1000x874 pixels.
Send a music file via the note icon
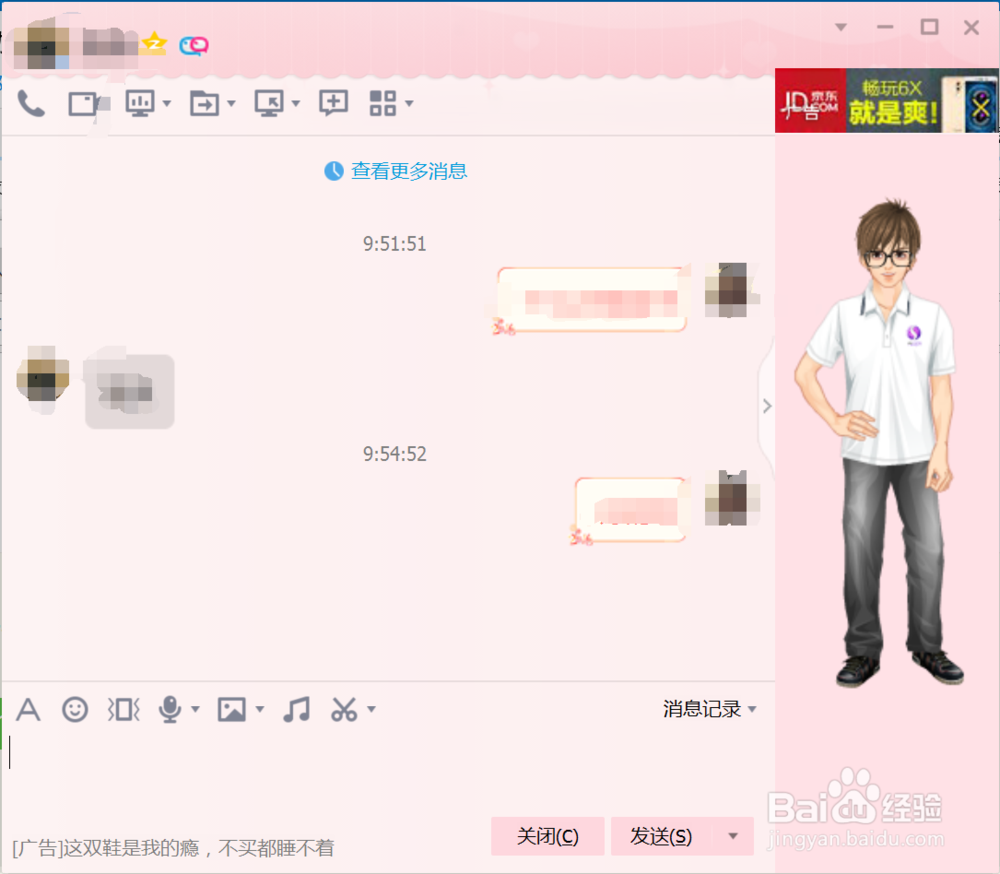[x=295, y=709]
